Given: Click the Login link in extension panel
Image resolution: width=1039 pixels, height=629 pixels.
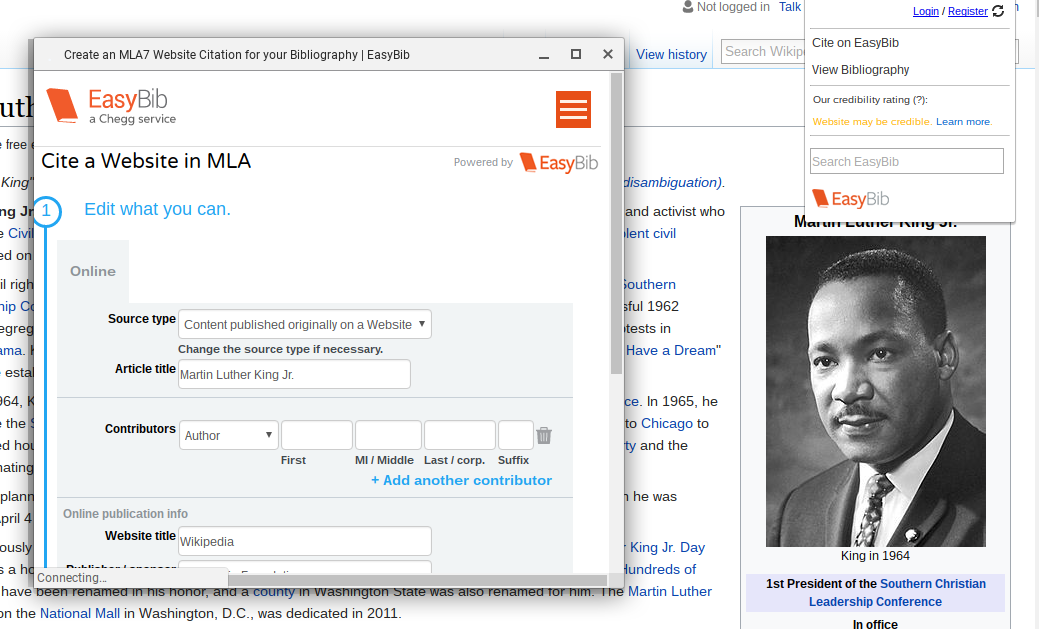Looking at the screenshot, I should click(x=926, y=11).
